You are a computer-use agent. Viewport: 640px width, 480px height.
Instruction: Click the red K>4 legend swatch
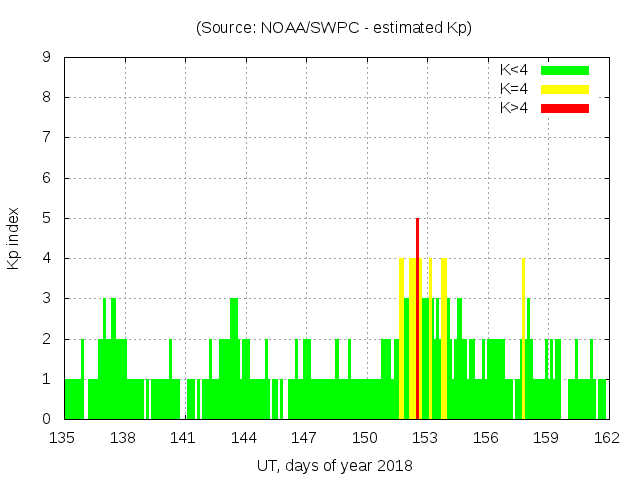565,108
